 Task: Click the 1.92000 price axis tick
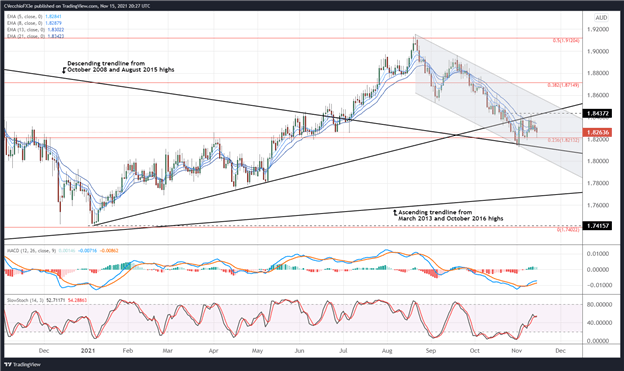[x=597, y=29]
